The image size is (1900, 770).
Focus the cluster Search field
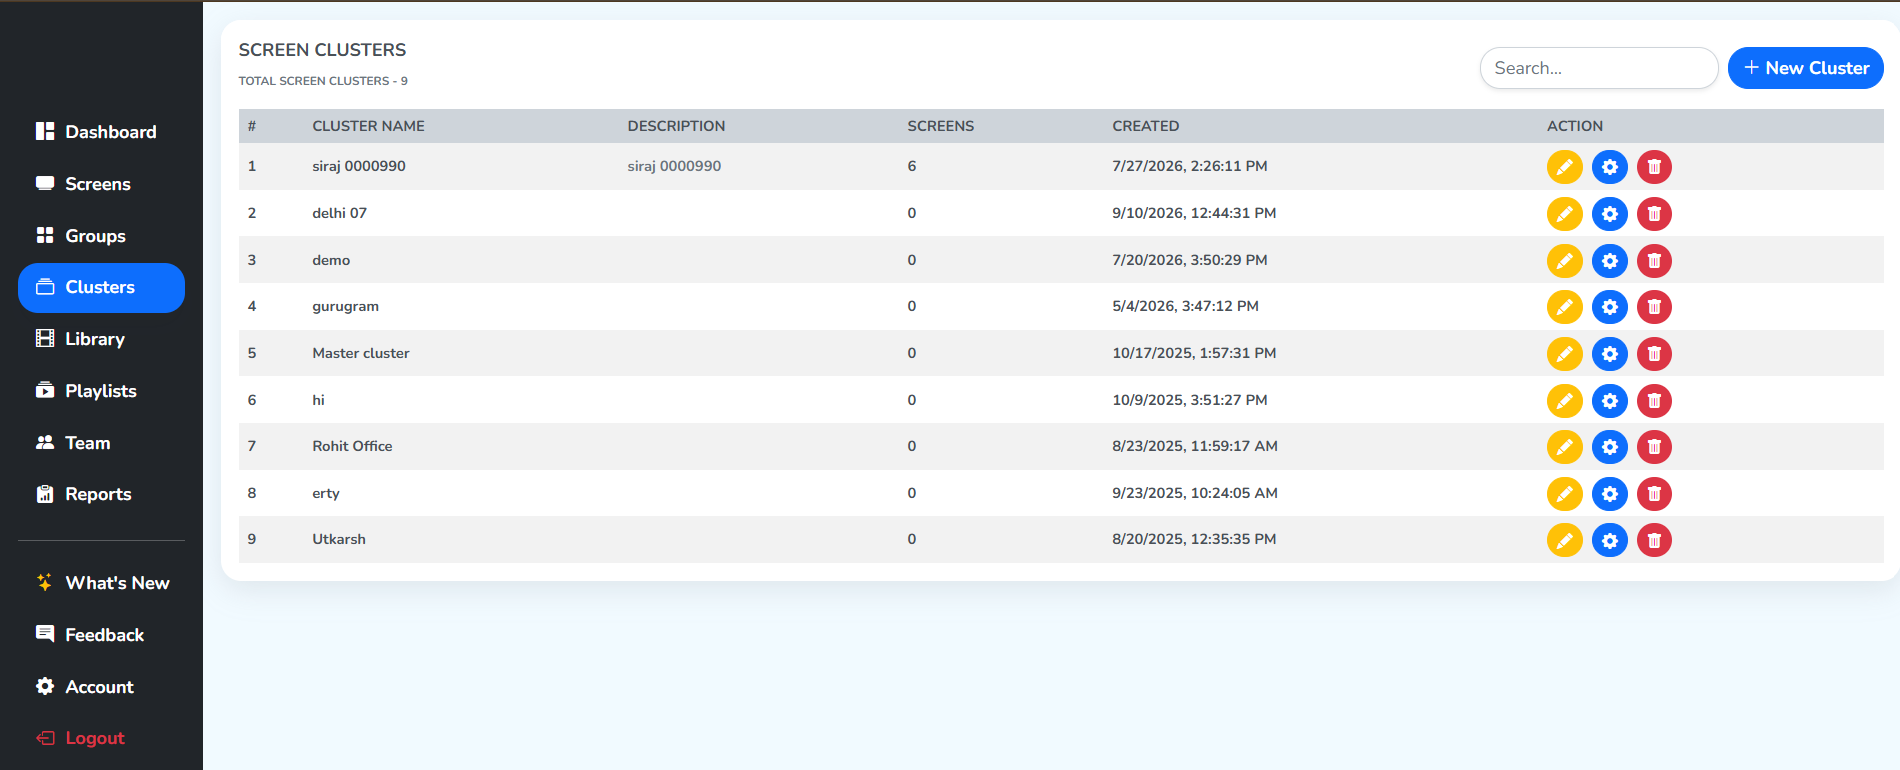(1598, 68)
